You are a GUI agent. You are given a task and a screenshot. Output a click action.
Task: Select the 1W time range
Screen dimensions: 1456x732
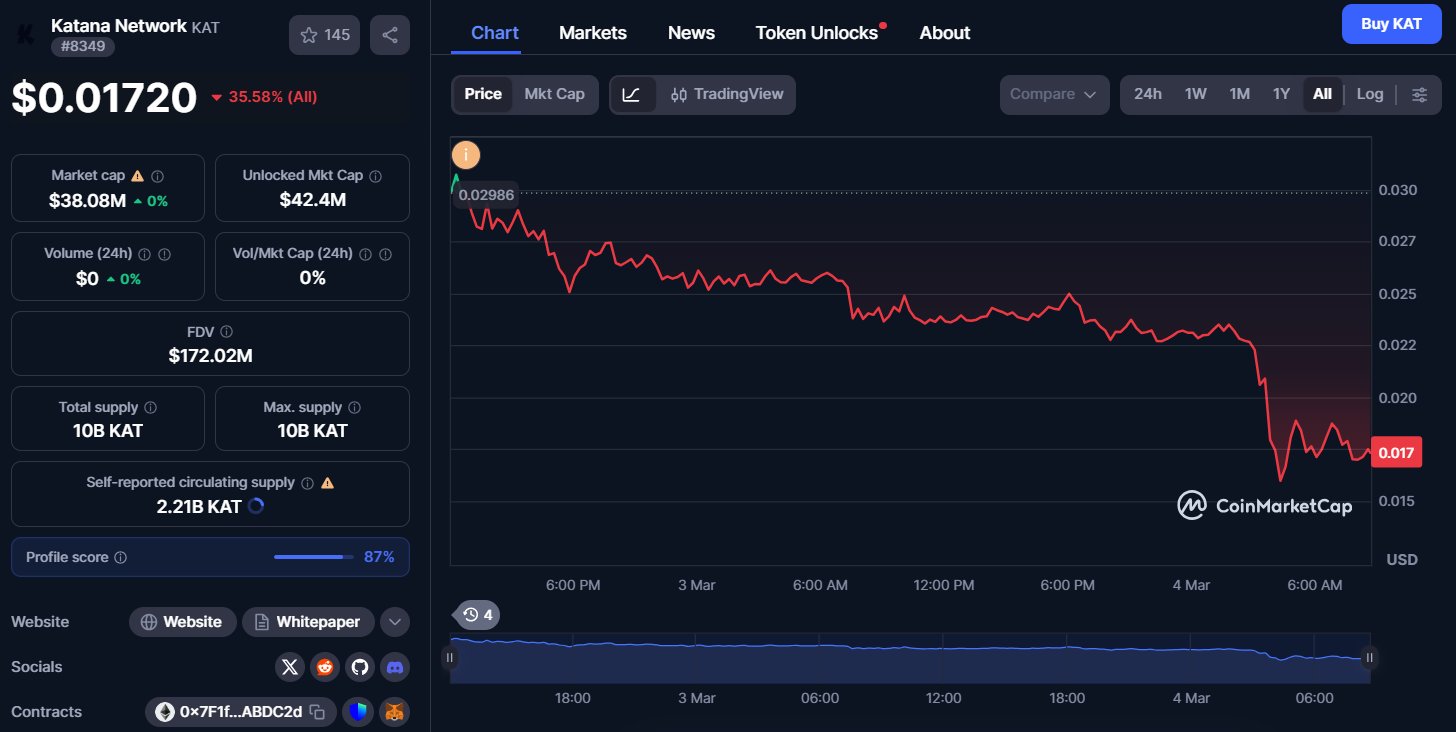[x=1195, y=94]
